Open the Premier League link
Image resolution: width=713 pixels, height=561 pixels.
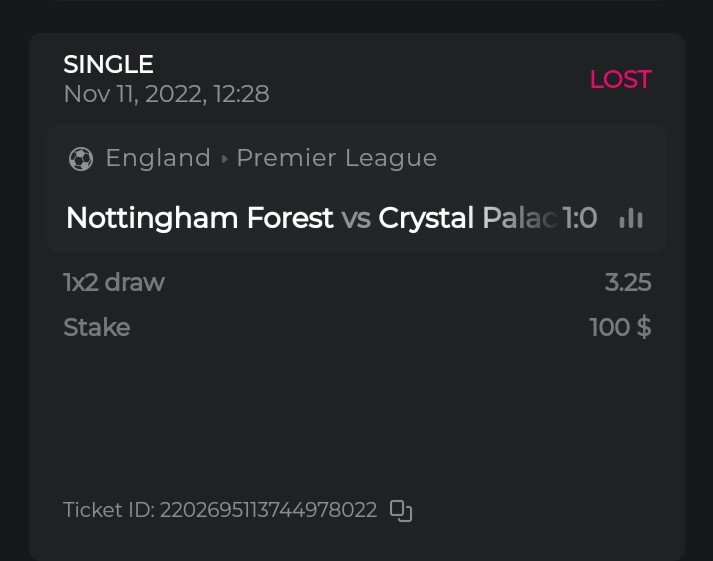point(336,158)
